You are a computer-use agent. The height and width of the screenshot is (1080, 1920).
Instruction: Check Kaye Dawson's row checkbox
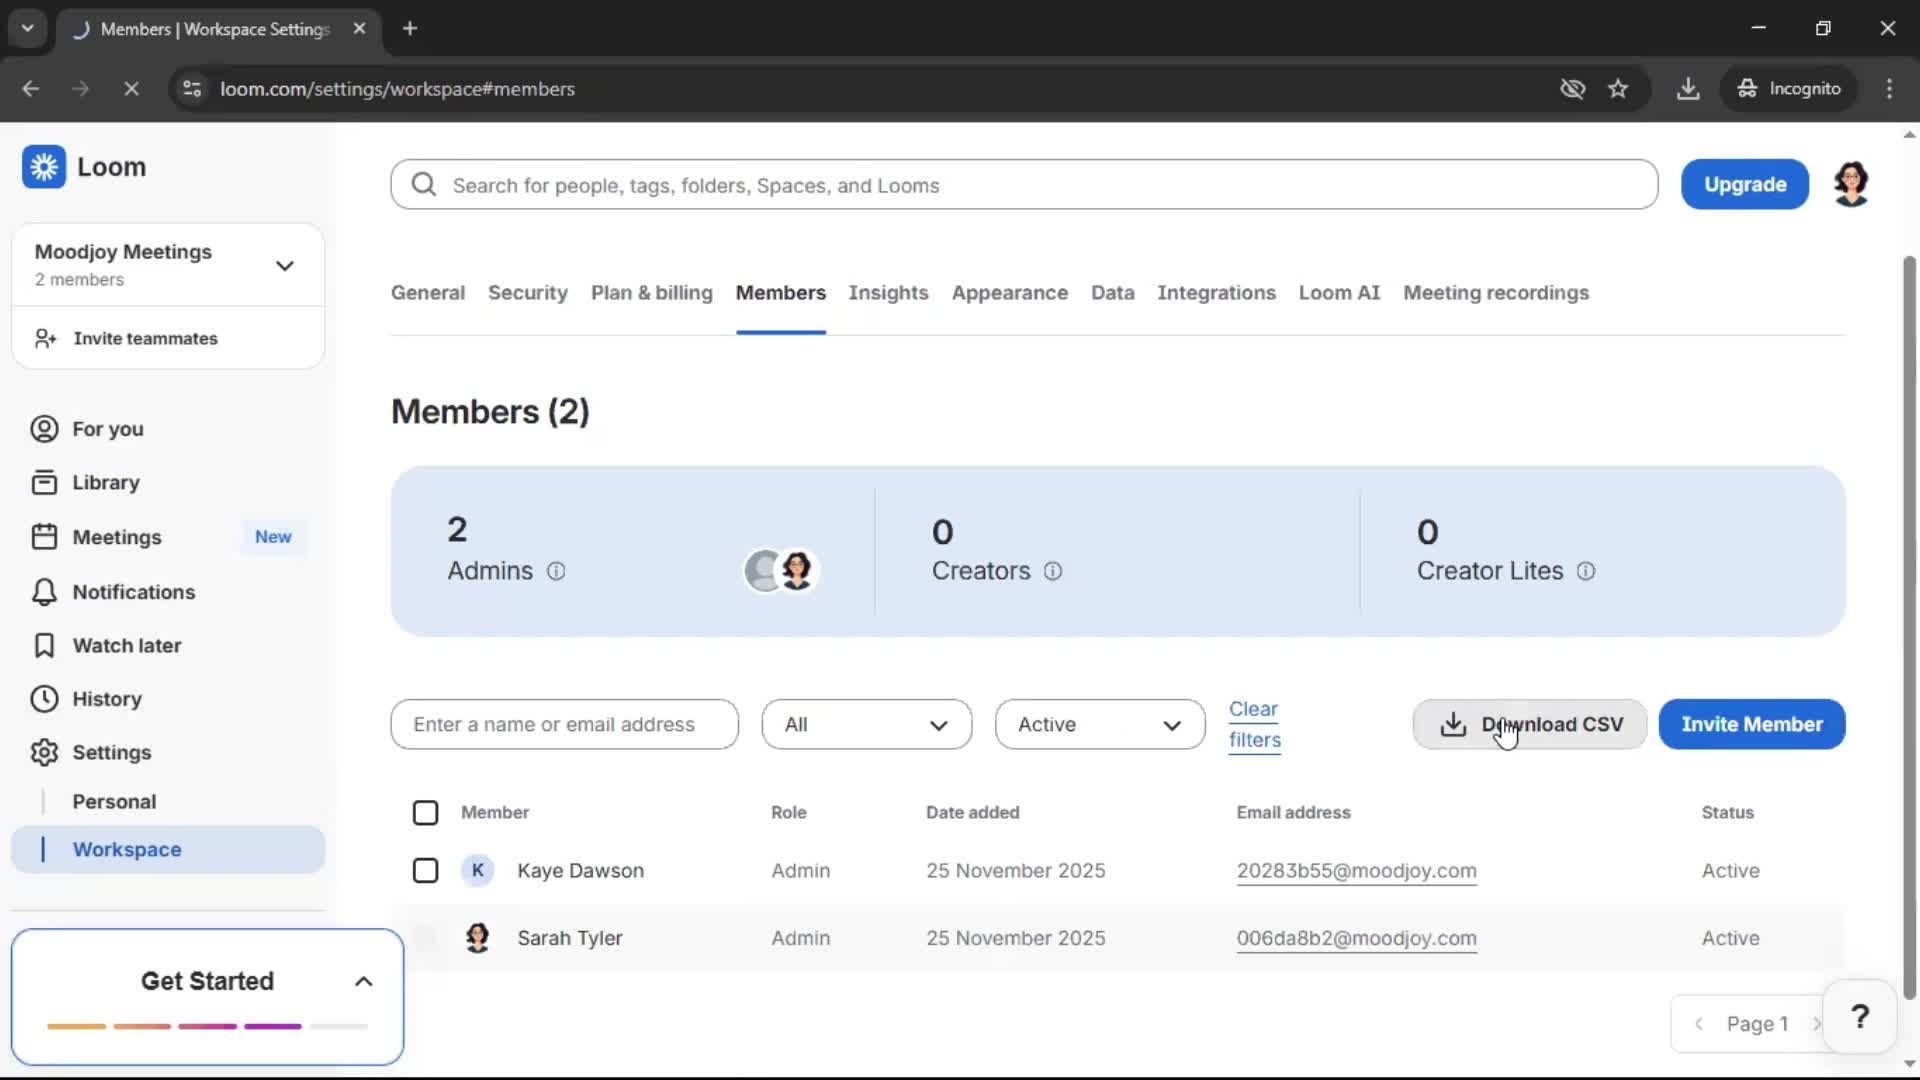[x=425, y=871]
